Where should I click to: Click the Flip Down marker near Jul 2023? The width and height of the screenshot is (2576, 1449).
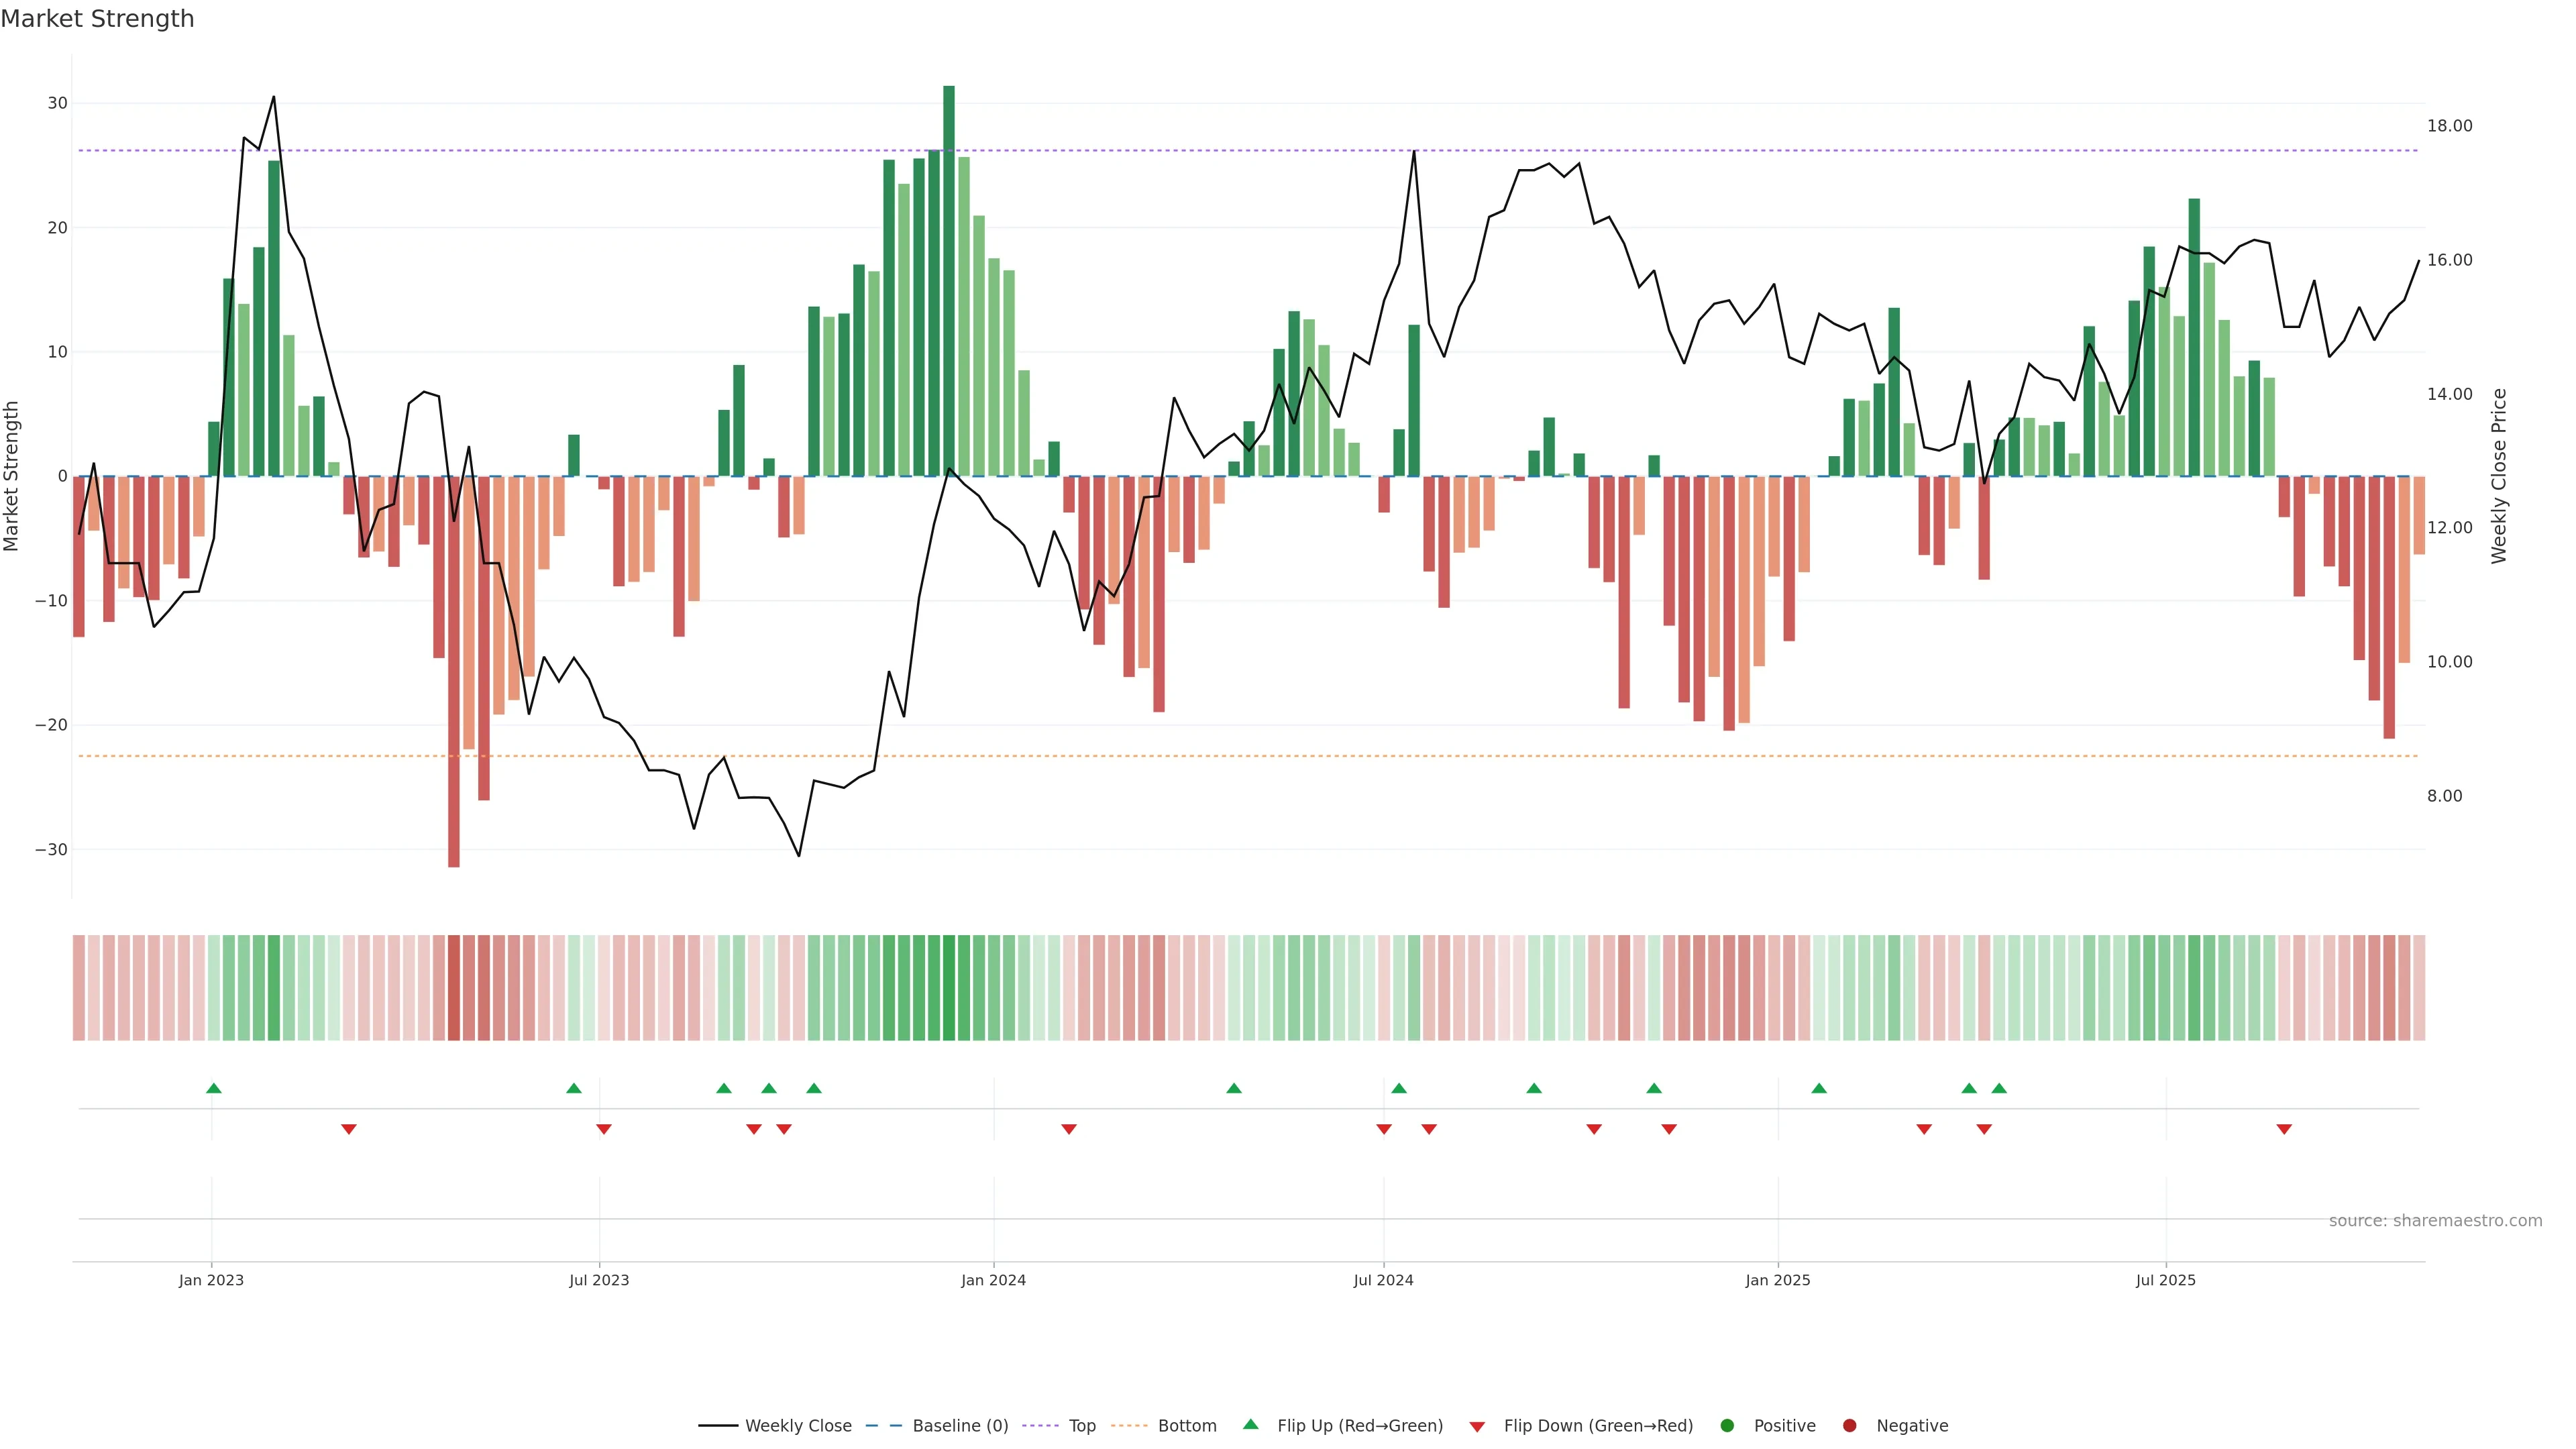(604, 1129)
